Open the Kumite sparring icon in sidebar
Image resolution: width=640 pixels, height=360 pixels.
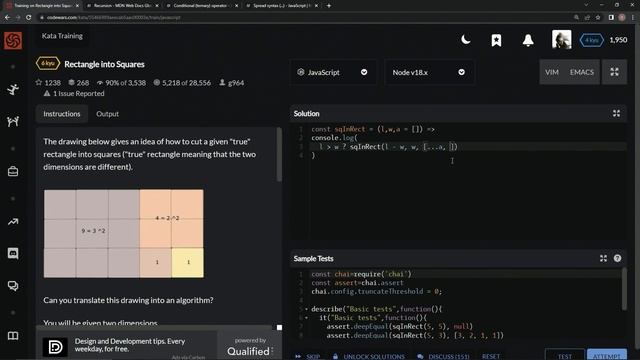[13, 121]
